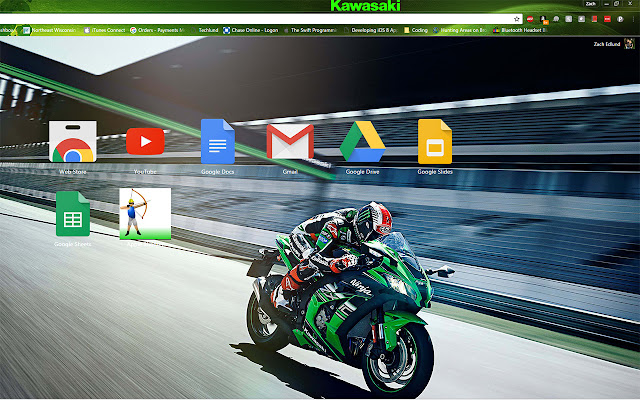Open the Zach Edlund account avatar
Screen dimensions: 640x400
629,44
